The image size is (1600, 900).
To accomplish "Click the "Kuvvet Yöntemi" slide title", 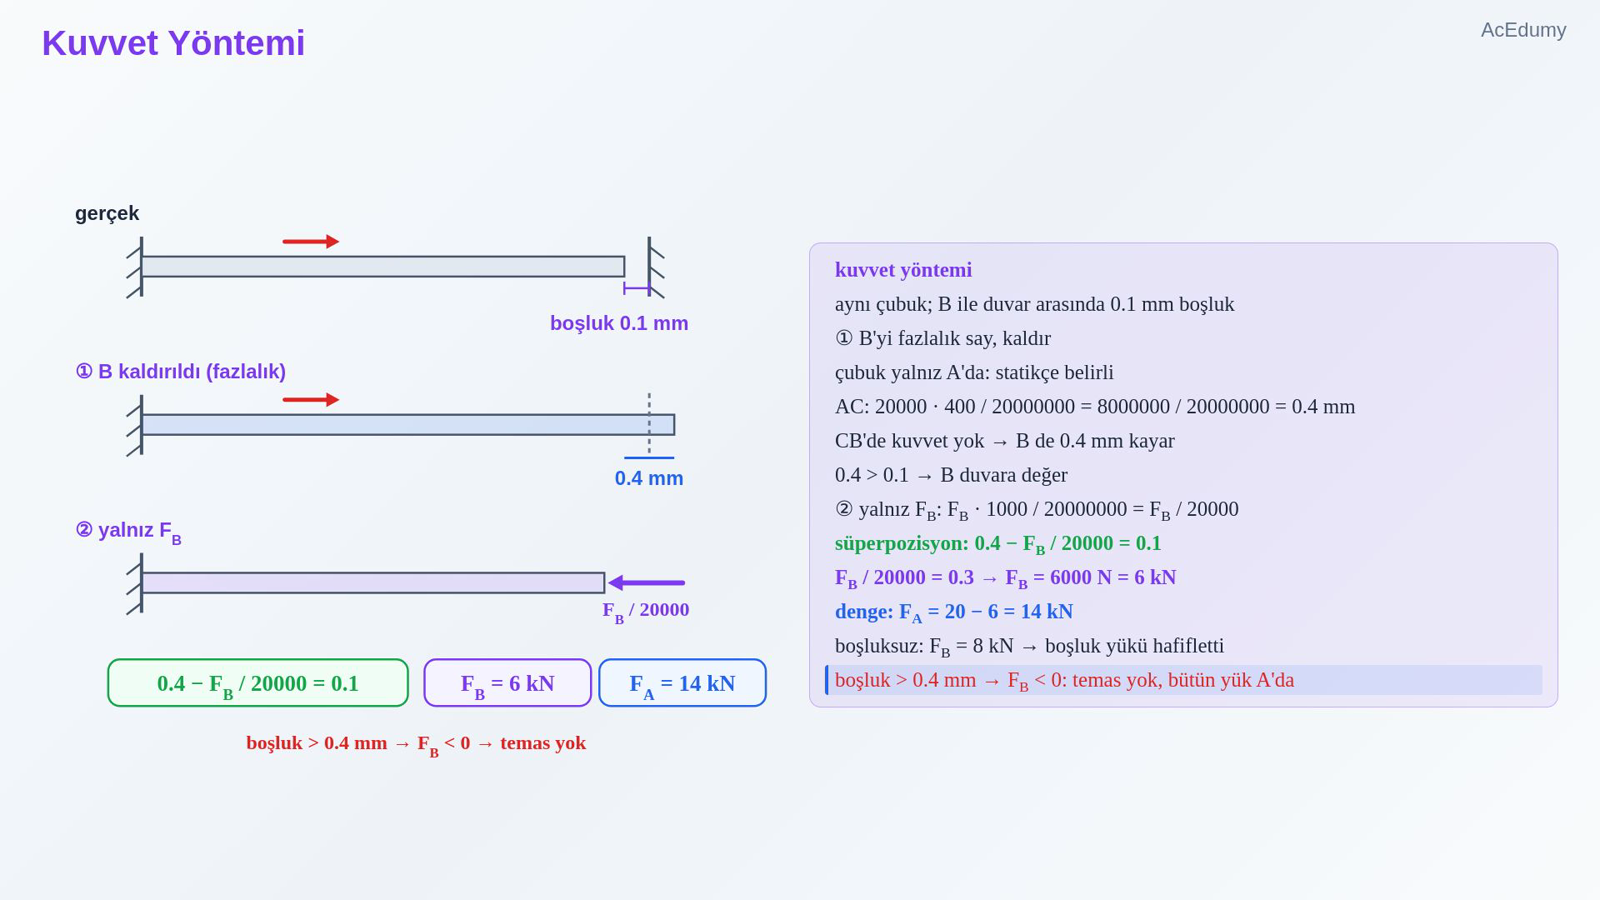I will coord(173,44).
